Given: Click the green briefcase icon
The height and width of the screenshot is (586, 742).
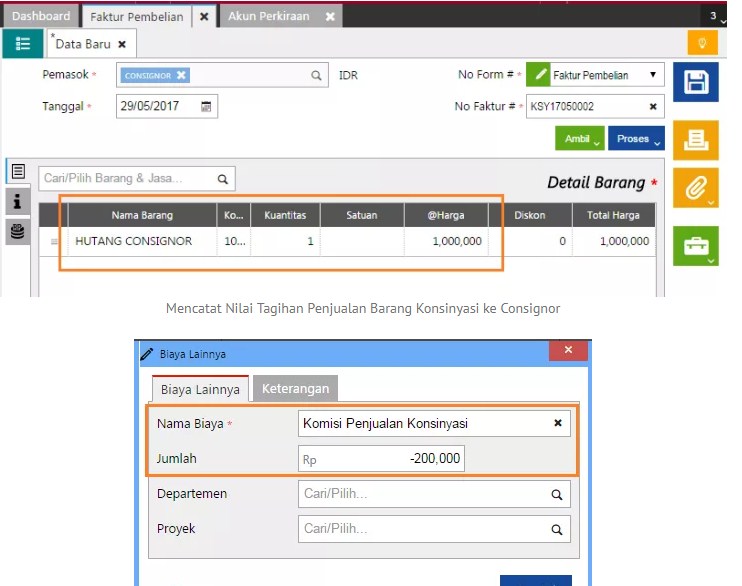Looking at the screenshot, I should click(x=695, y=245).
